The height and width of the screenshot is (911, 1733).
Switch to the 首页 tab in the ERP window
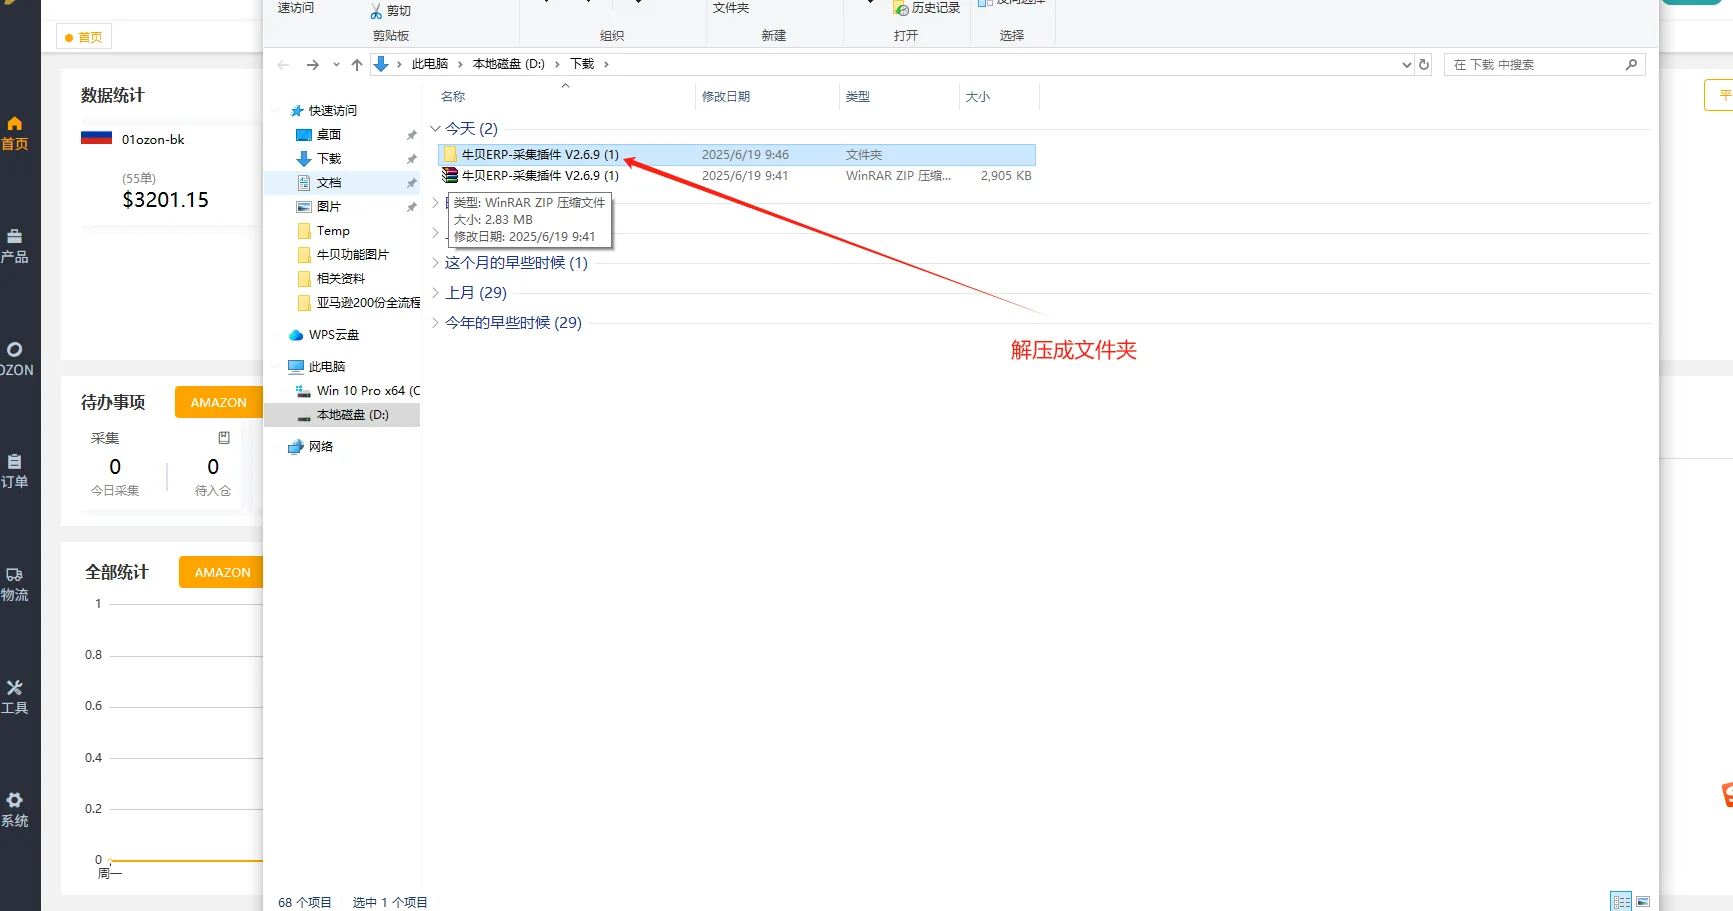pyautogui.click(x=84, y=38)
